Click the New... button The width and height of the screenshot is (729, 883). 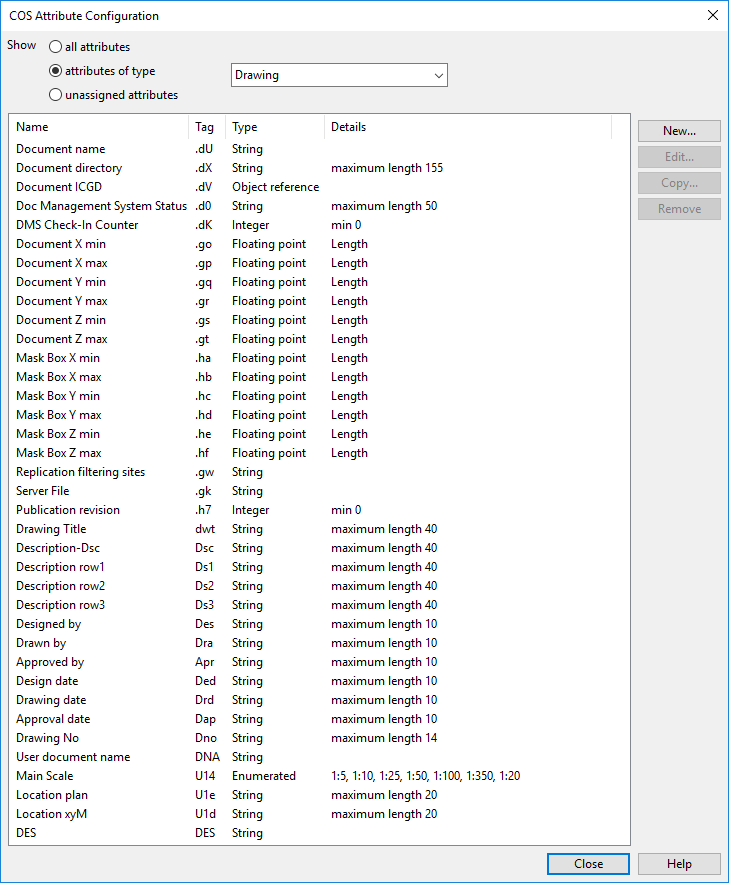point(679,131)
